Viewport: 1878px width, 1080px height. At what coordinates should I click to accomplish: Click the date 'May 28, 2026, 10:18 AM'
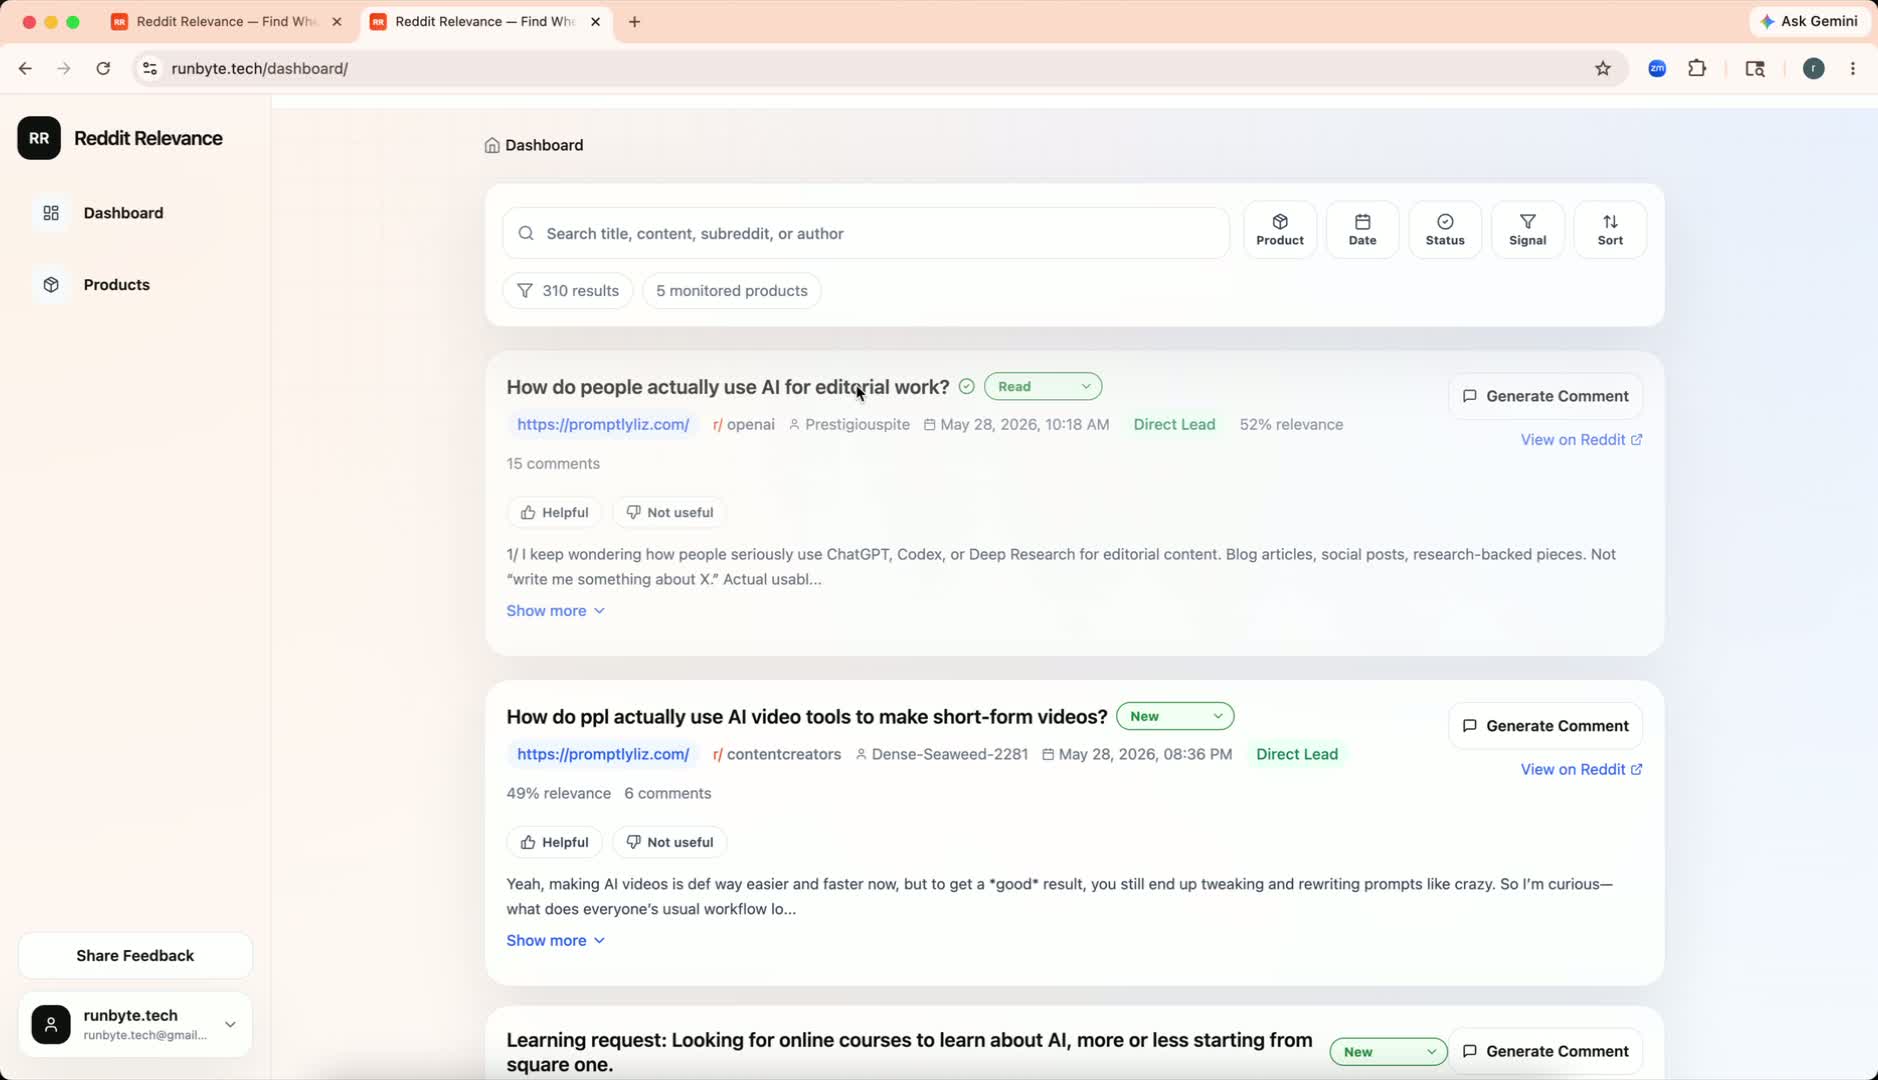point(1016,425)
